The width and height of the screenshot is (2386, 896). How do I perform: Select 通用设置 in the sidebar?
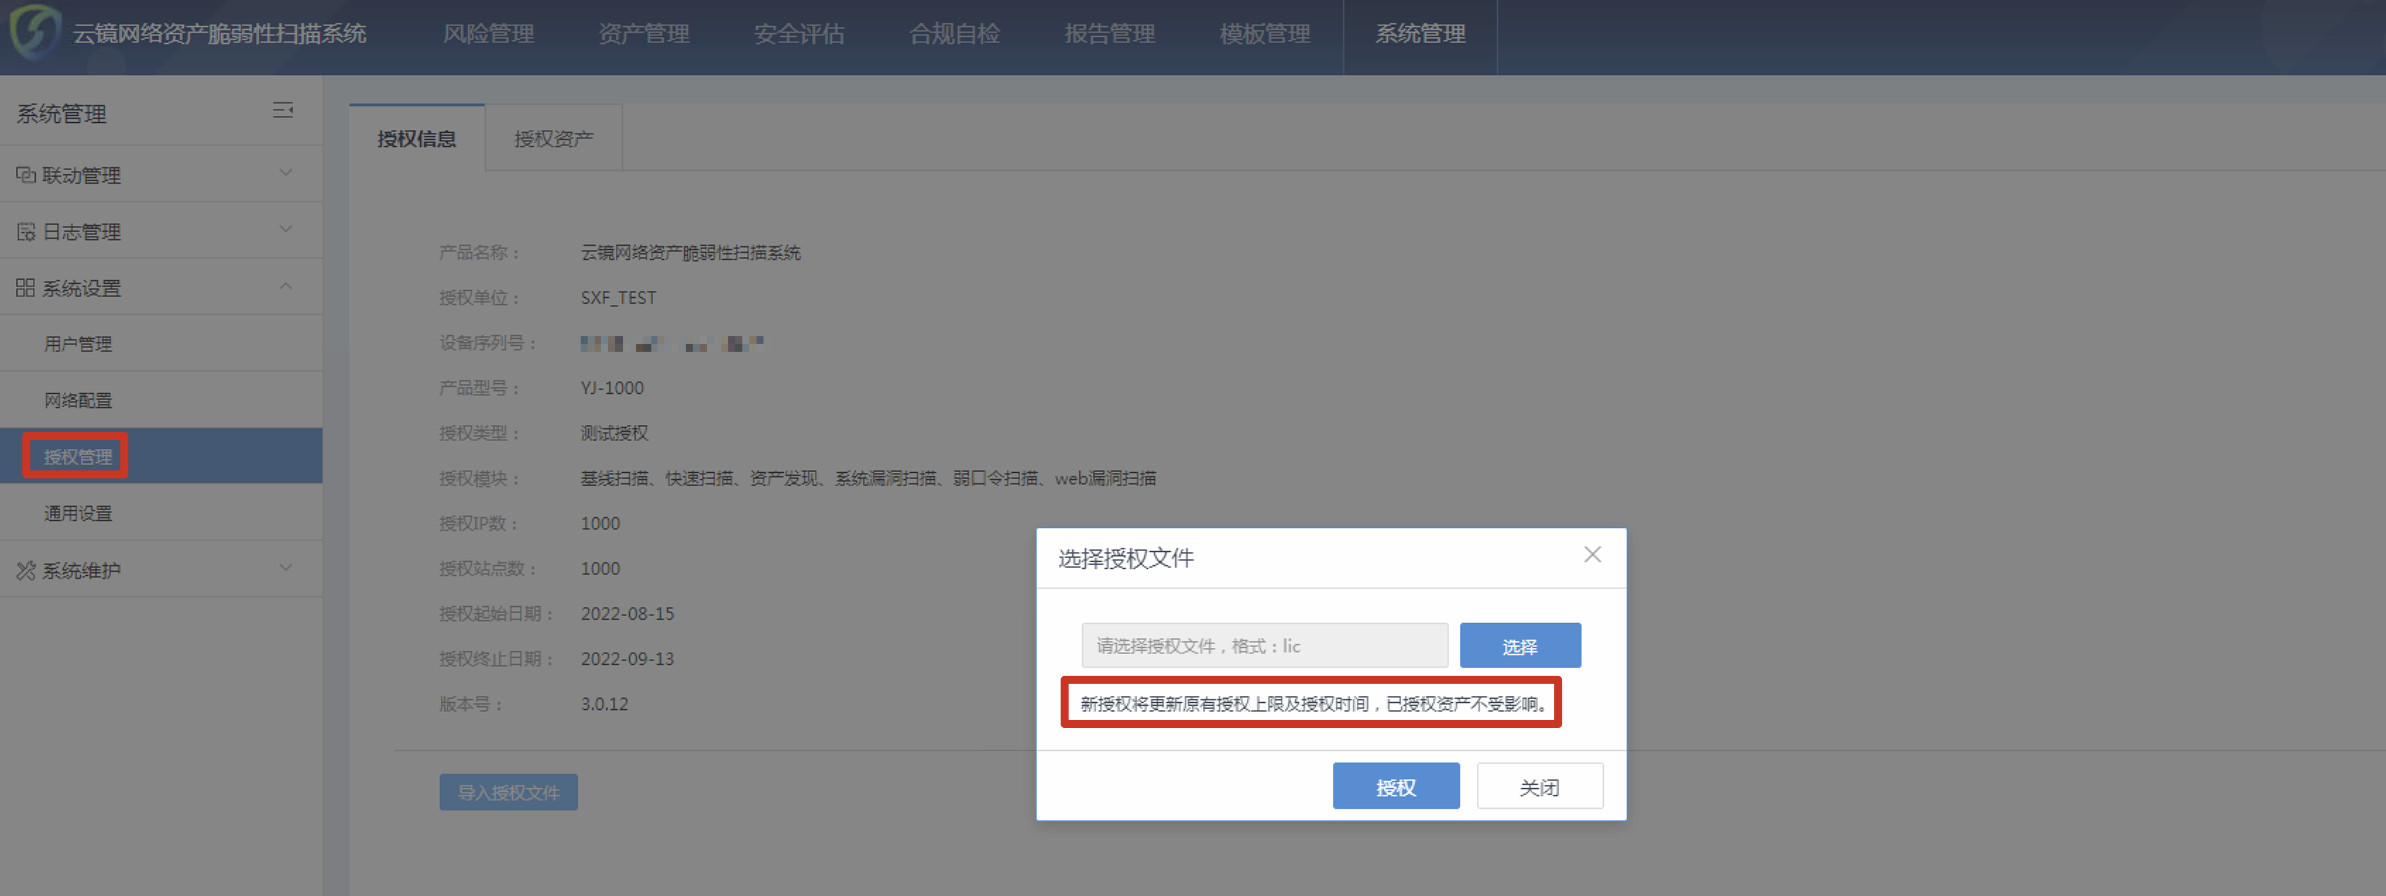(x=161, y=513)
